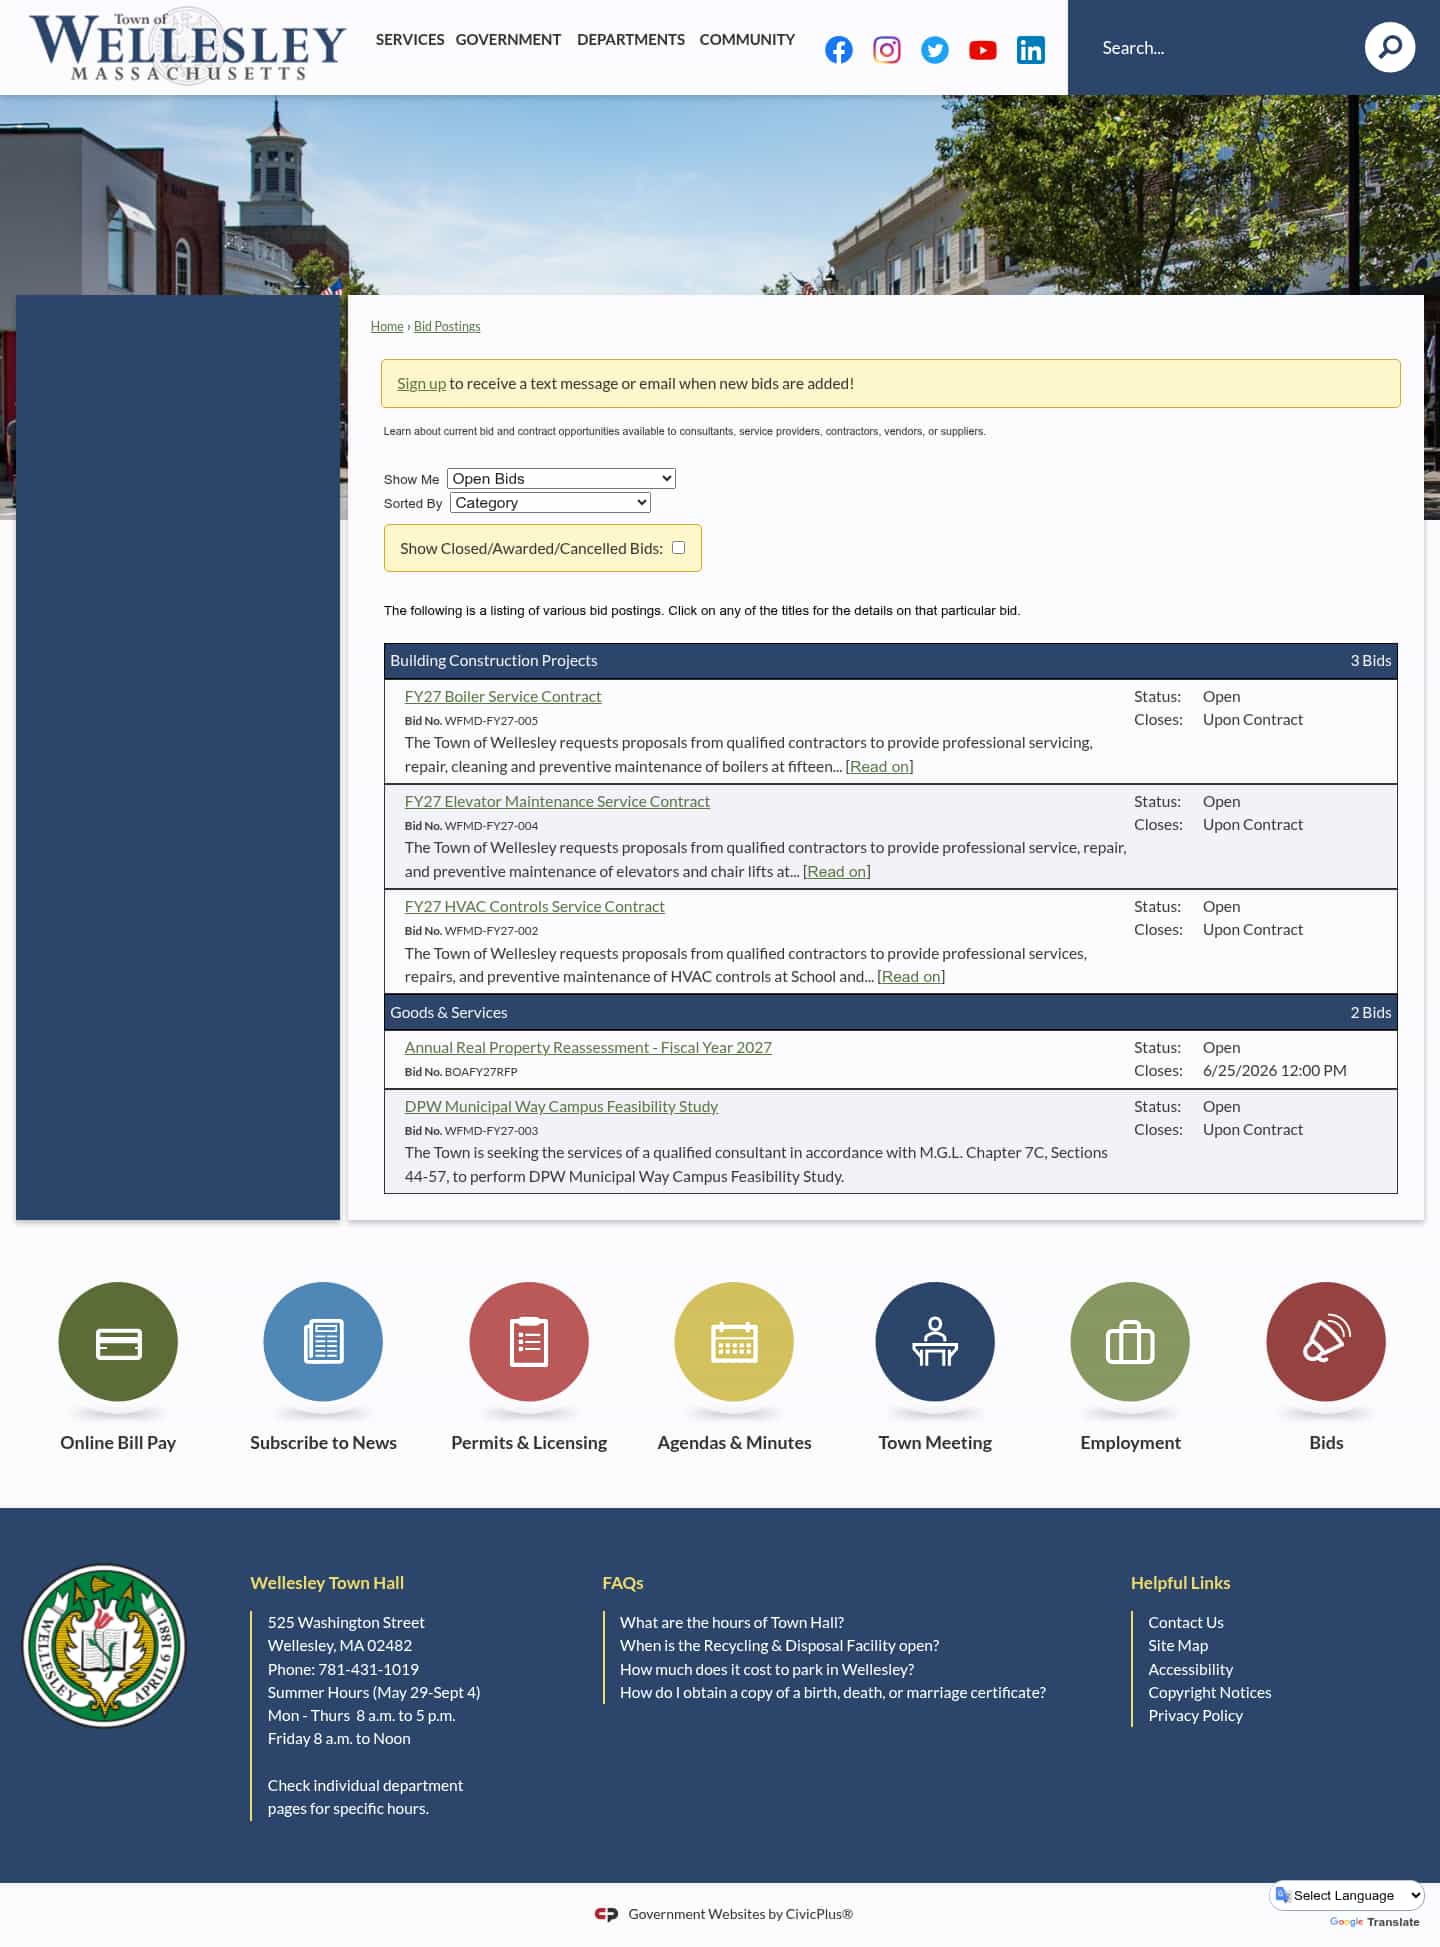Click Read on for the Boiler contract
Screen dimensions: 1440x1947
point(879,766)
